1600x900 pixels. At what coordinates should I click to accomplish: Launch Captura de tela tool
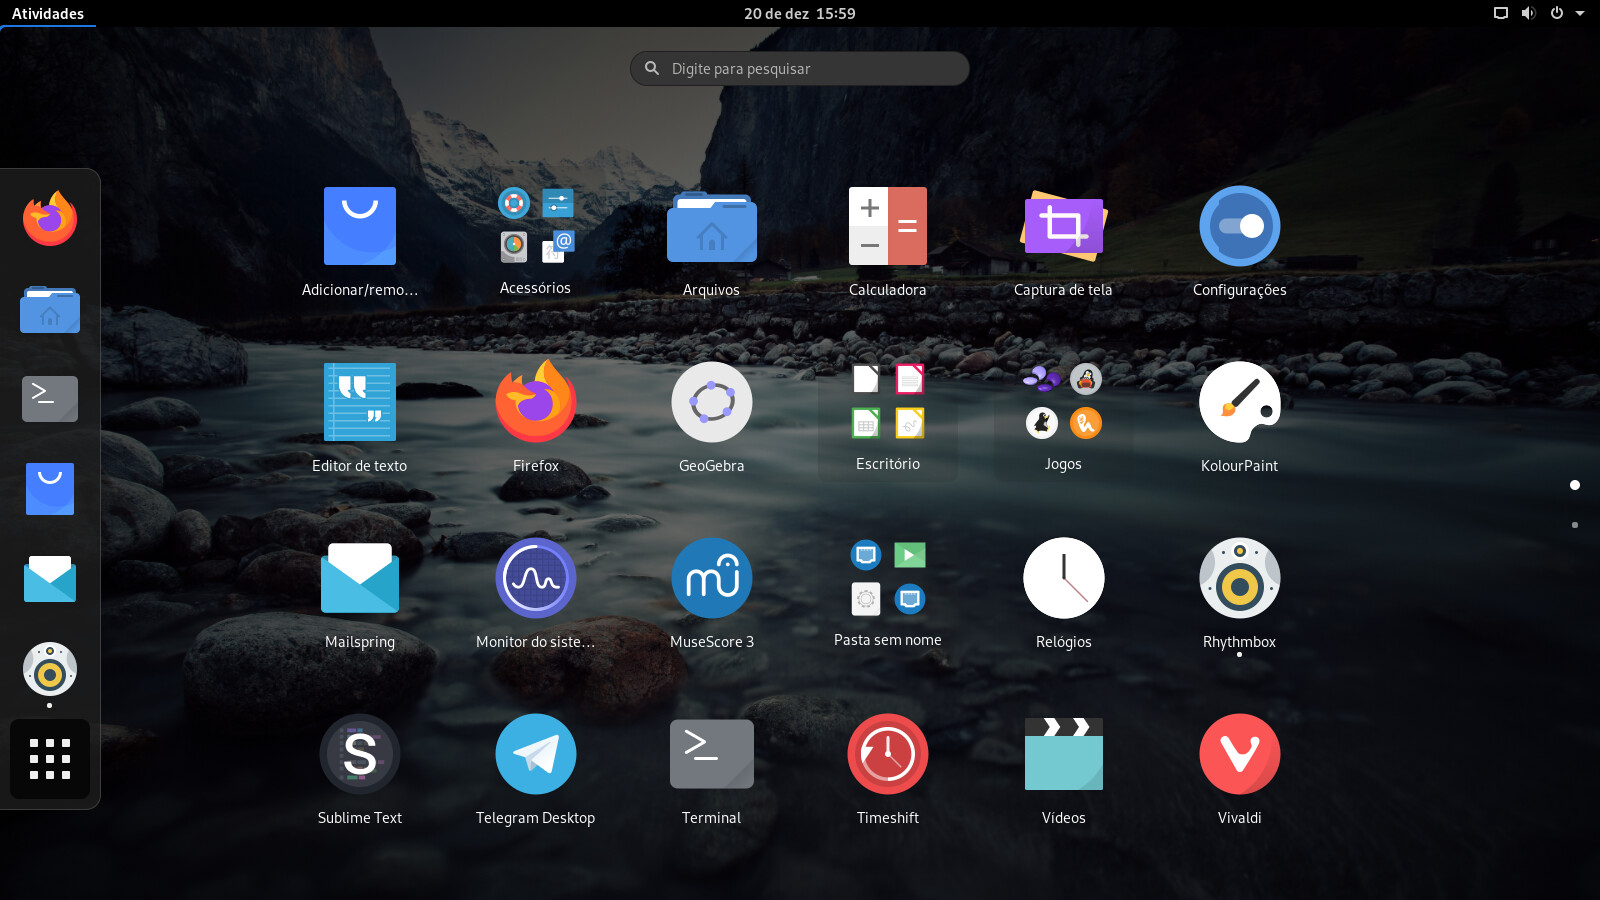(1063, 227)
